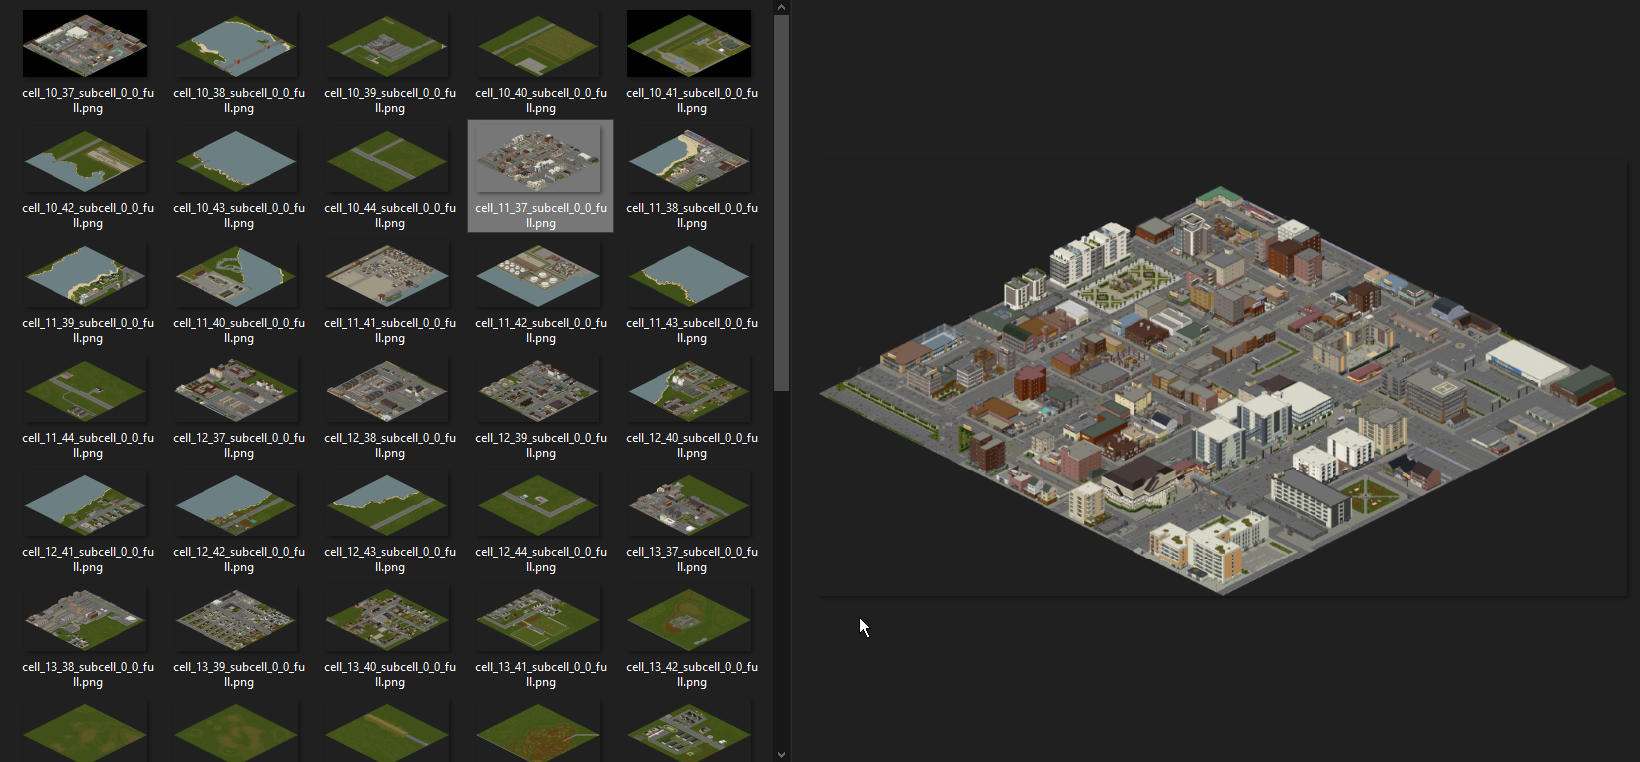1640x762 pixels.
Task: Click the cell_10_41_subcell thumbnail image
Action: click(x=689, y=44)
